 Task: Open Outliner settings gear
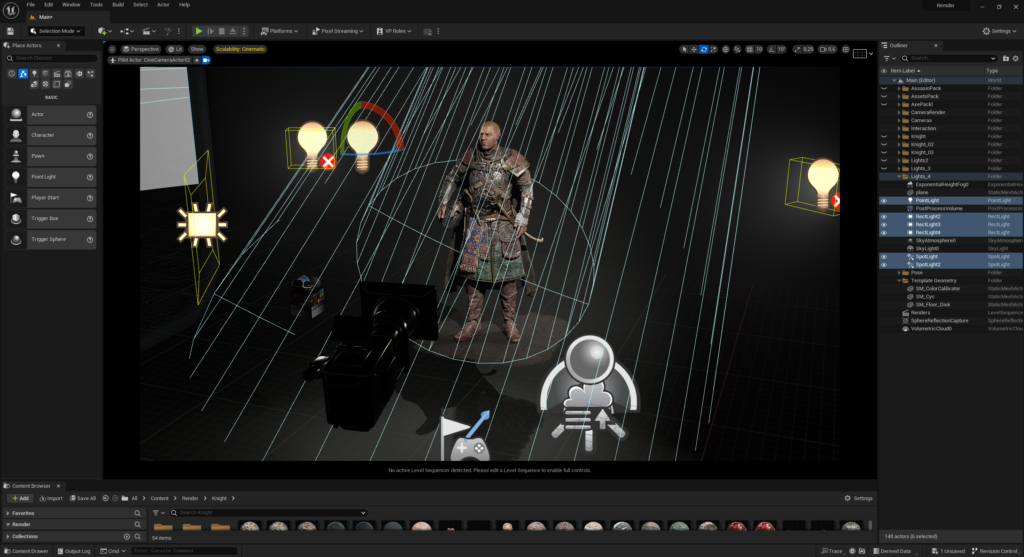[1016, 58]
